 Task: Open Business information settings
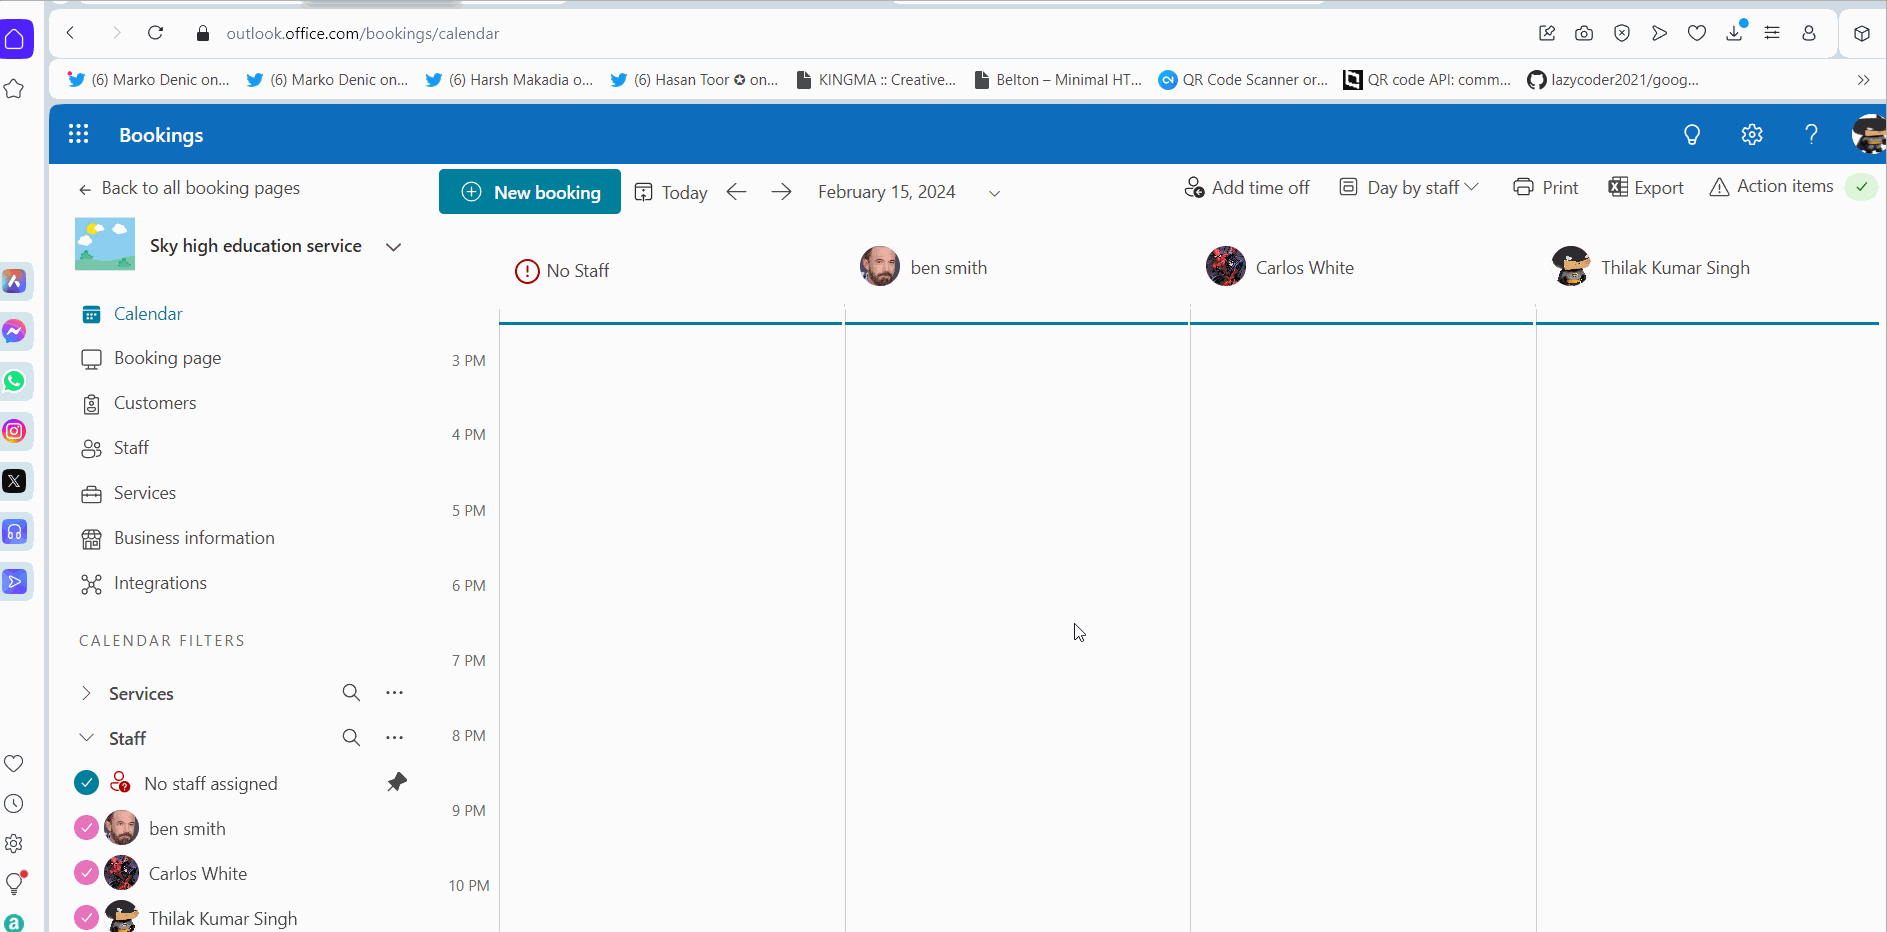coord(193,538)
